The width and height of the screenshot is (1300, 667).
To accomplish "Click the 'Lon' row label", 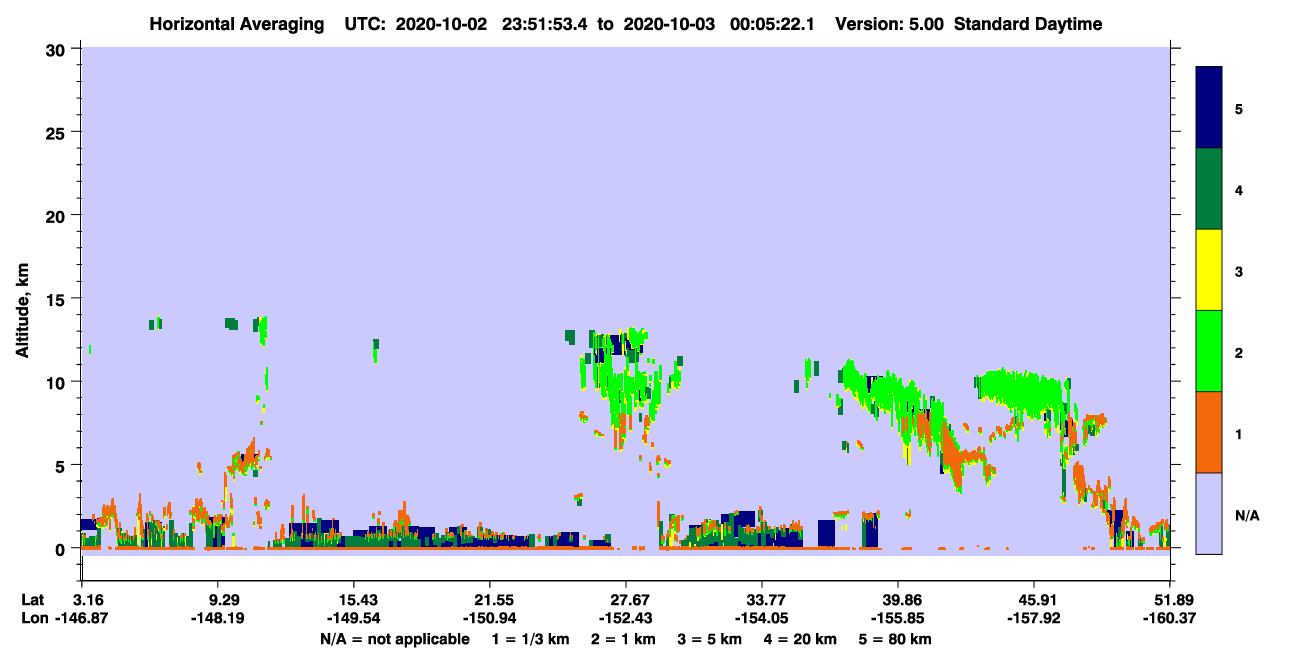I will [x=34, y=618].
